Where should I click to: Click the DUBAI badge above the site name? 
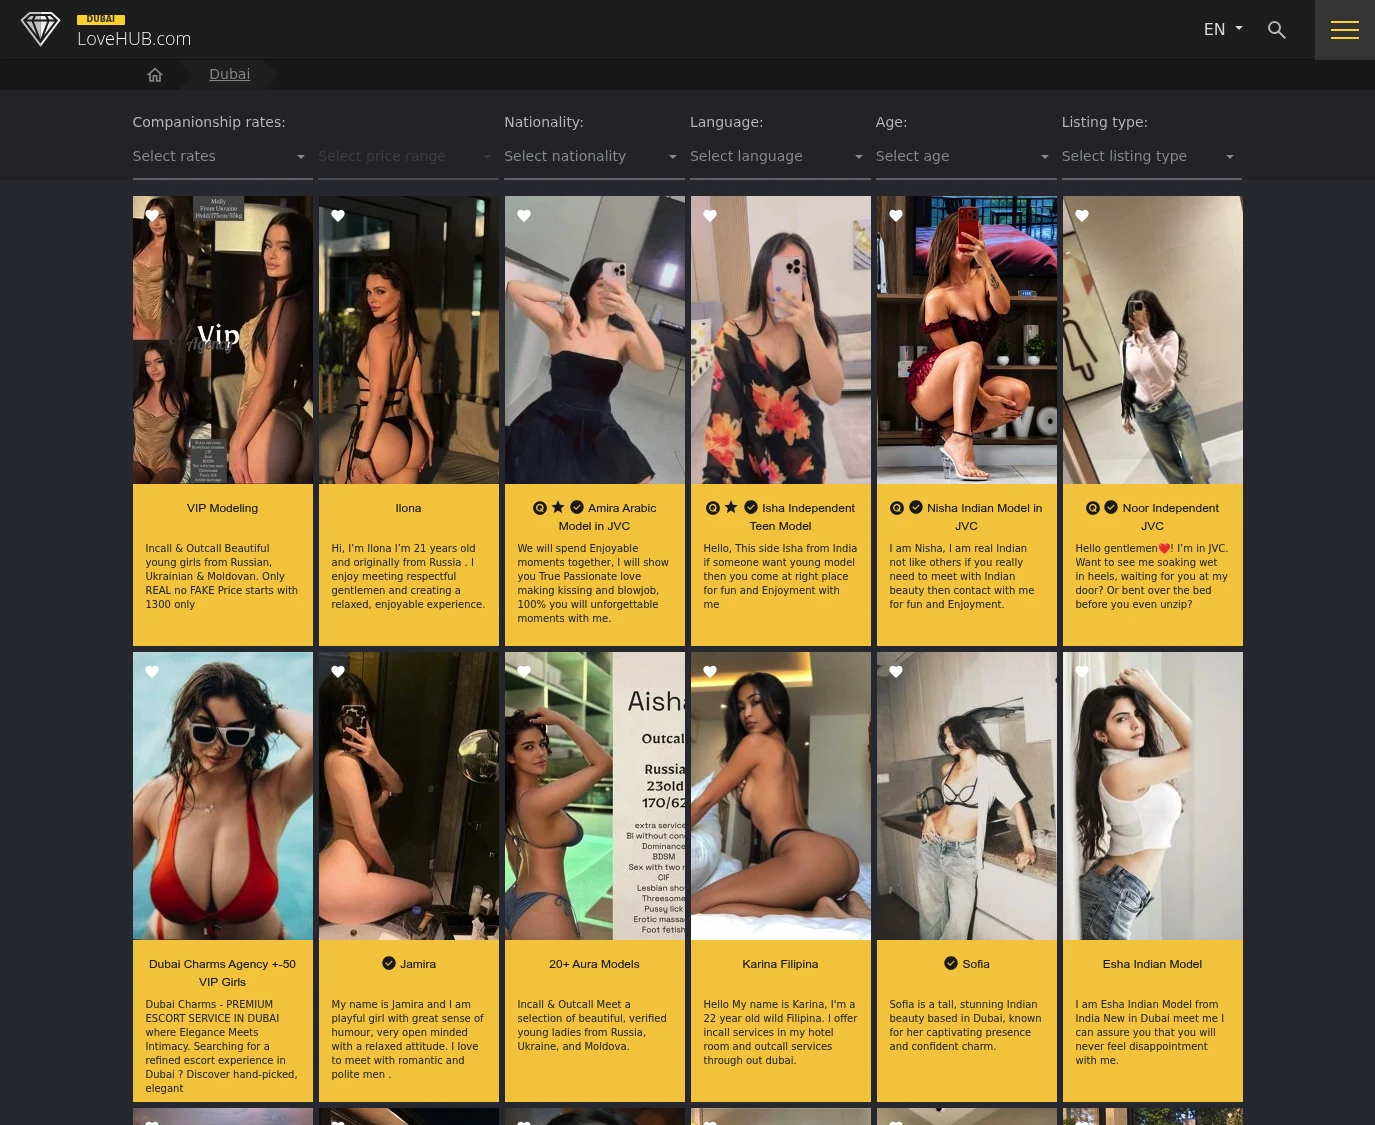[101, 19]
